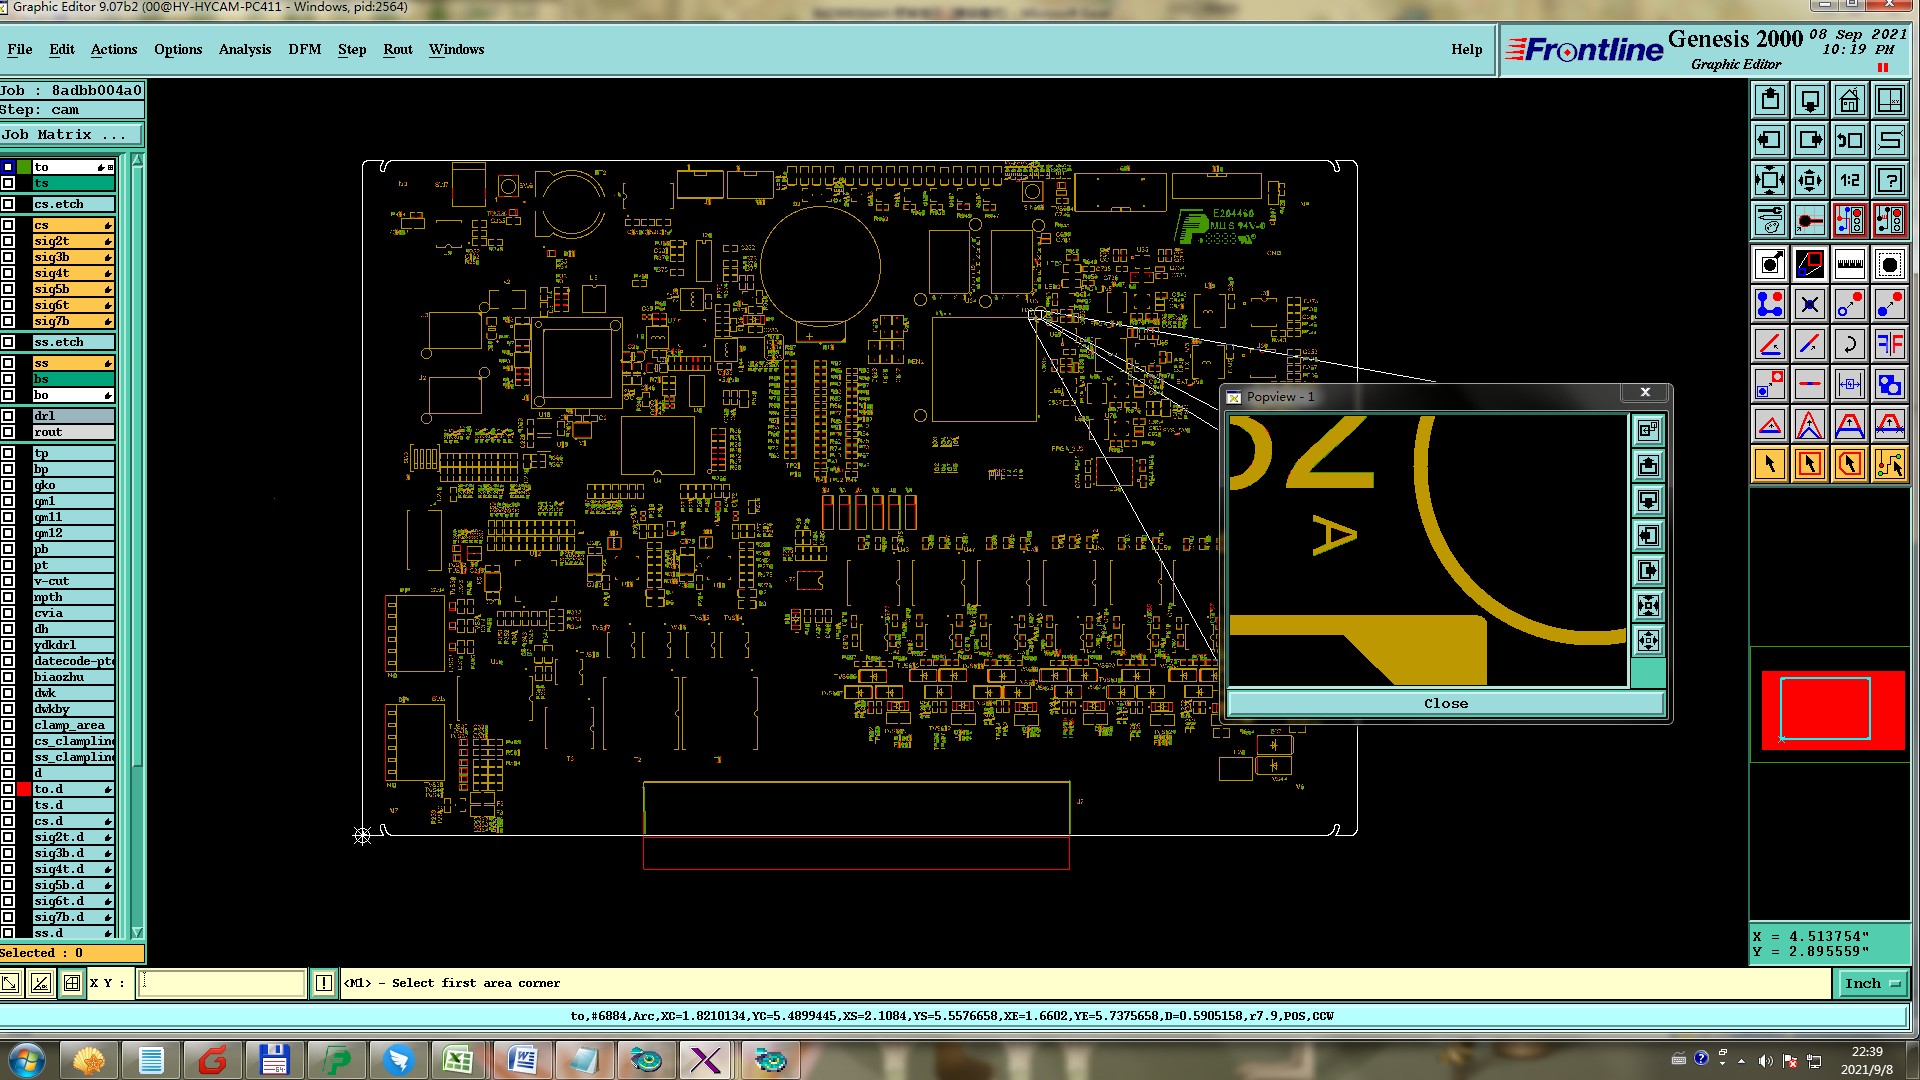Enable checkbox for cs.etch layer
This screenshot has width=1920, height=1080.
8,204
